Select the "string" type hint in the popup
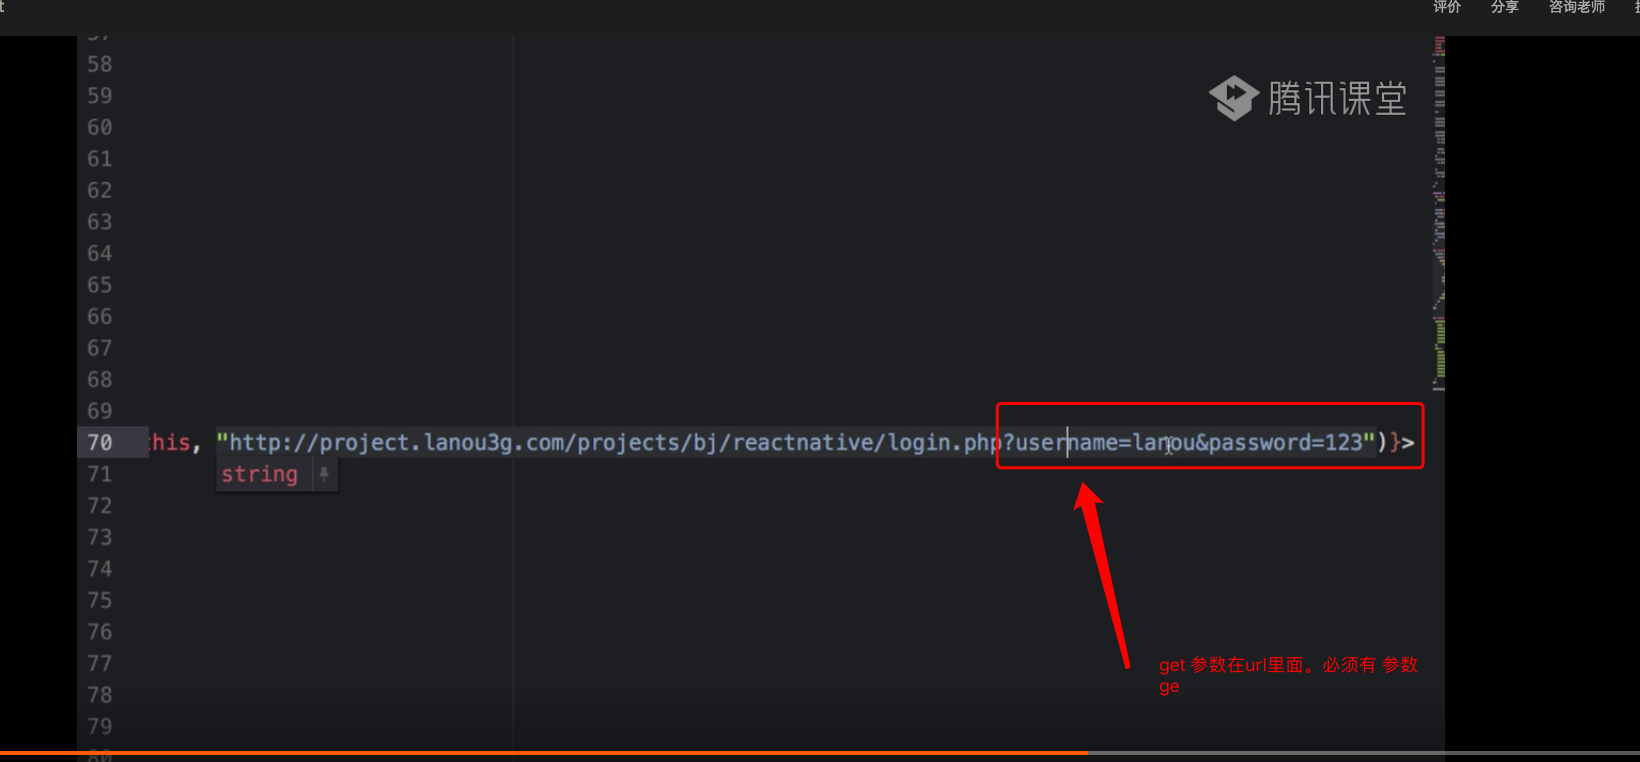Viewport: 1640px width, 762px height. coord(260,474)
